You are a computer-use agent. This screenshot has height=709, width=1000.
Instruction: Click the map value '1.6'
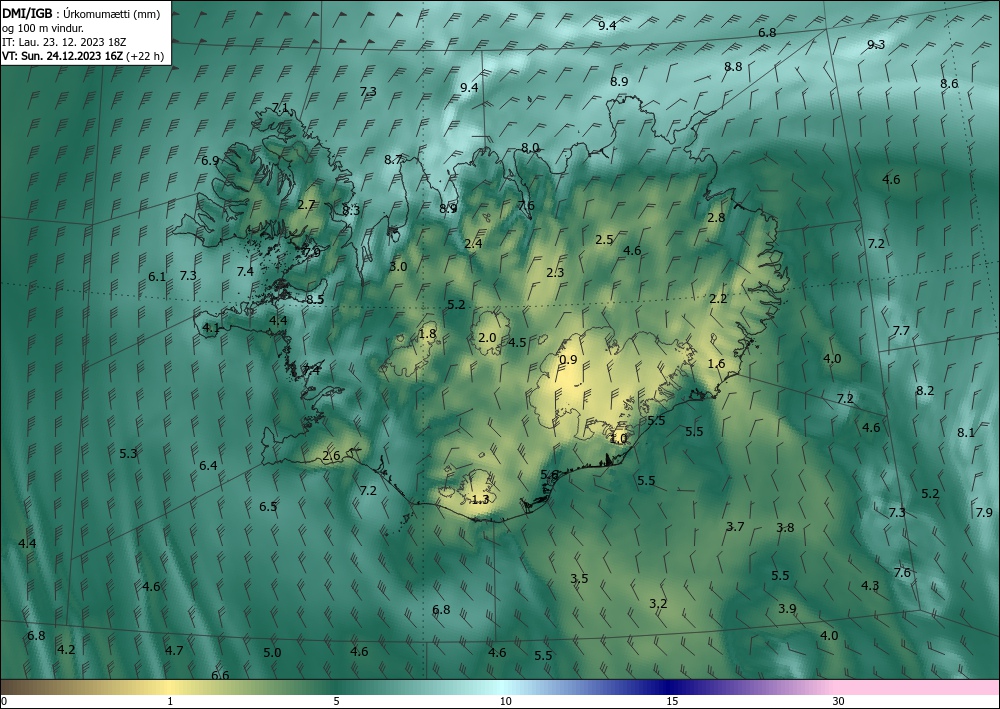click(x=717, y=363)
